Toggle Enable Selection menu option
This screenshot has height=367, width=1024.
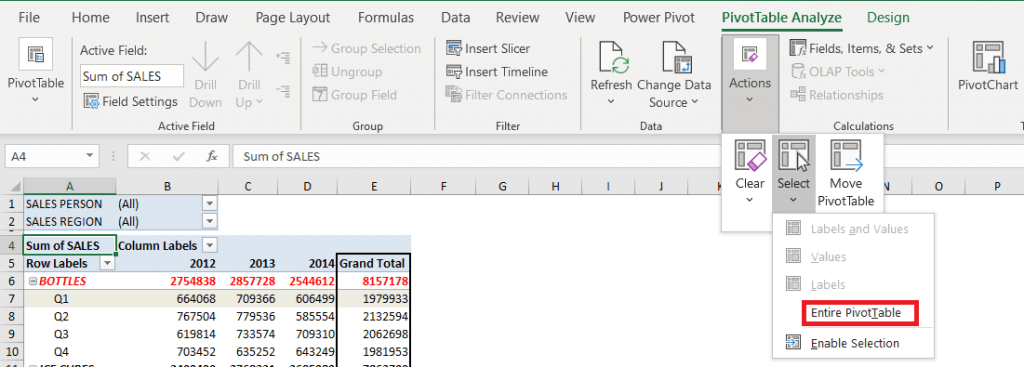pyautogui.click(x=854, y=343)
